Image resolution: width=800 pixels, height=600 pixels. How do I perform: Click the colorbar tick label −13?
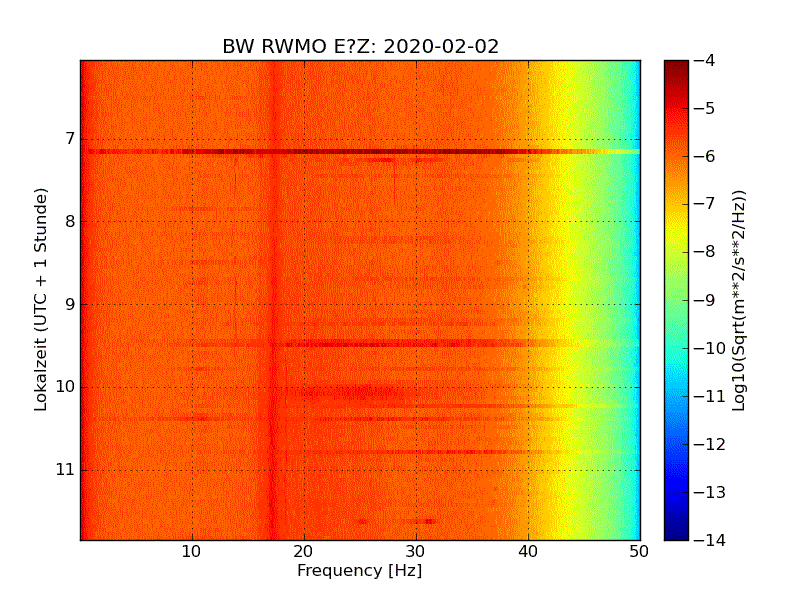coord(710,492)
